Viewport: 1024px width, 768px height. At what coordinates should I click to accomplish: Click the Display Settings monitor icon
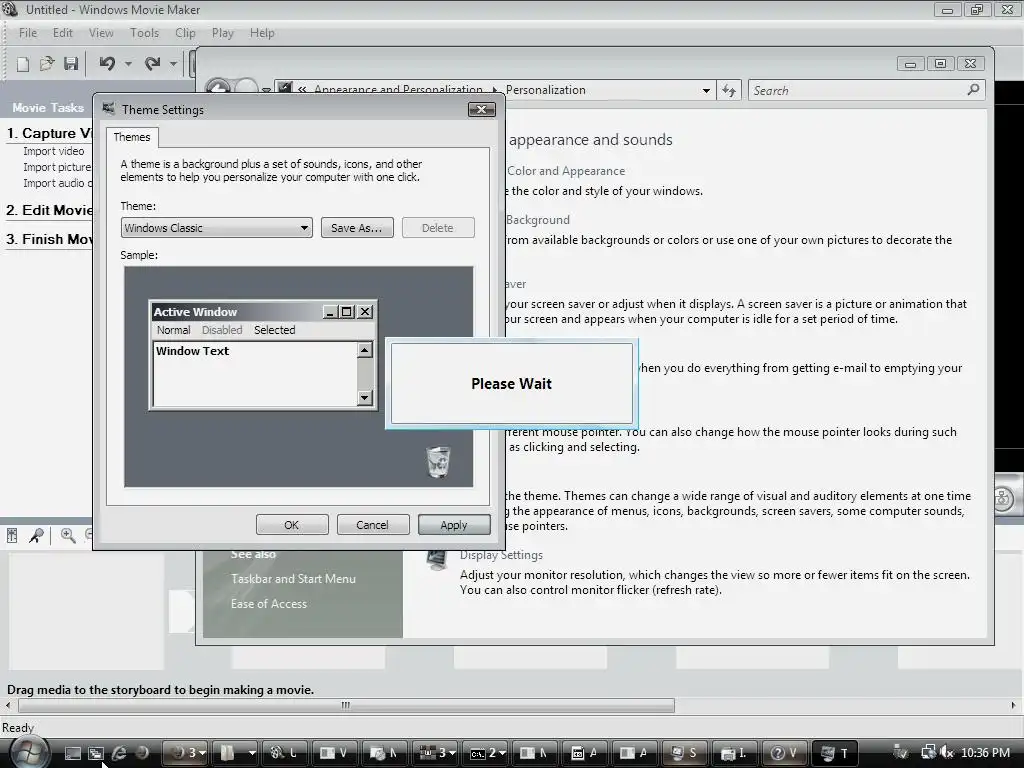coord(437,560)
